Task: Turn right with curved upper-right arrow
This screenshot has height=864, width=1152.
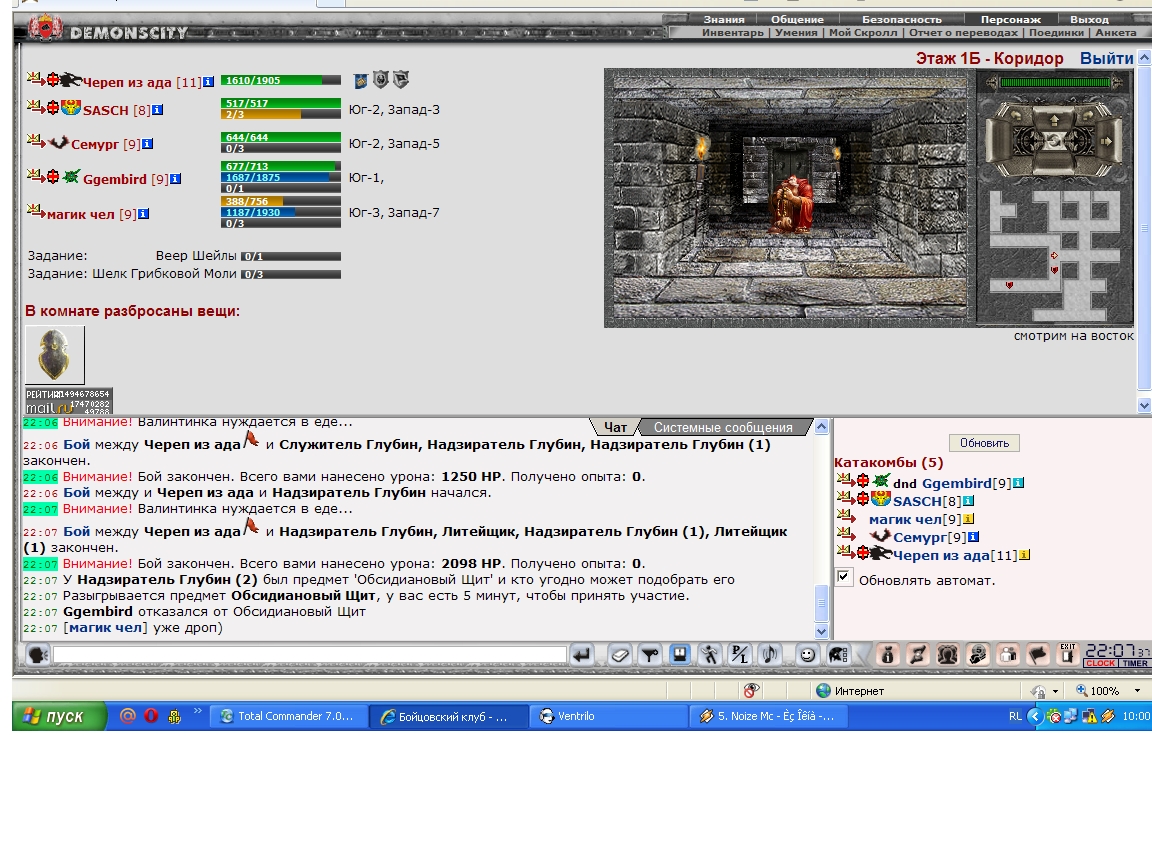Action: pos(1090,115)
